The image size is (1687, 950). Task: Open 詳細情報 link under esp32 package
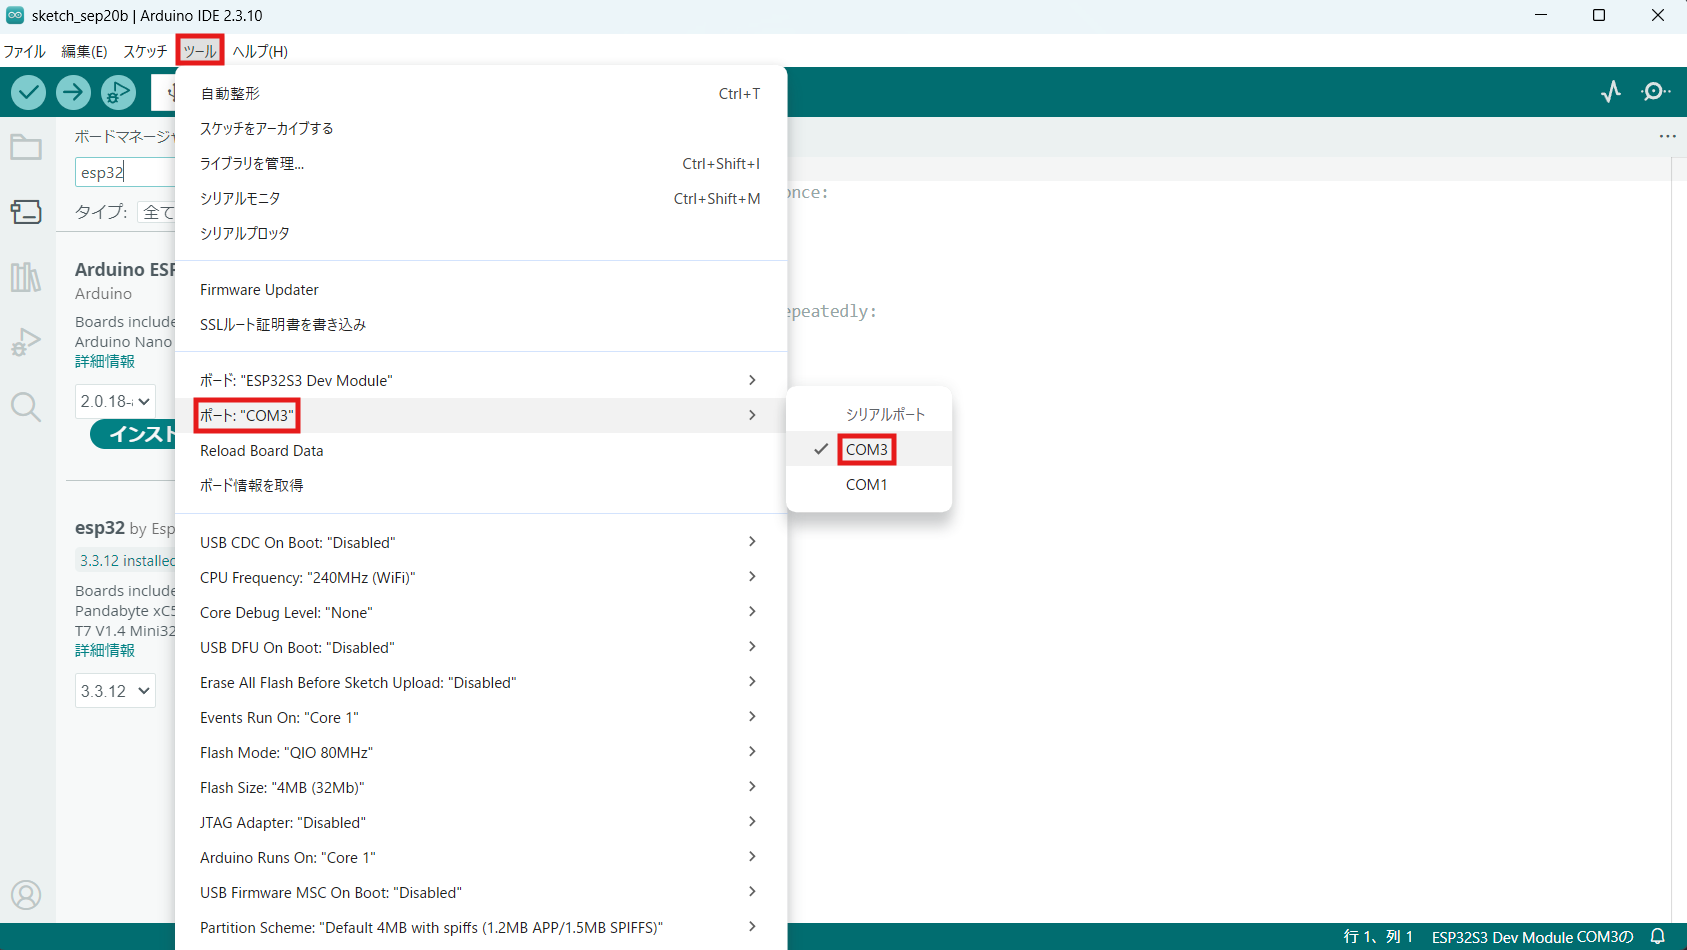[105, 650]
